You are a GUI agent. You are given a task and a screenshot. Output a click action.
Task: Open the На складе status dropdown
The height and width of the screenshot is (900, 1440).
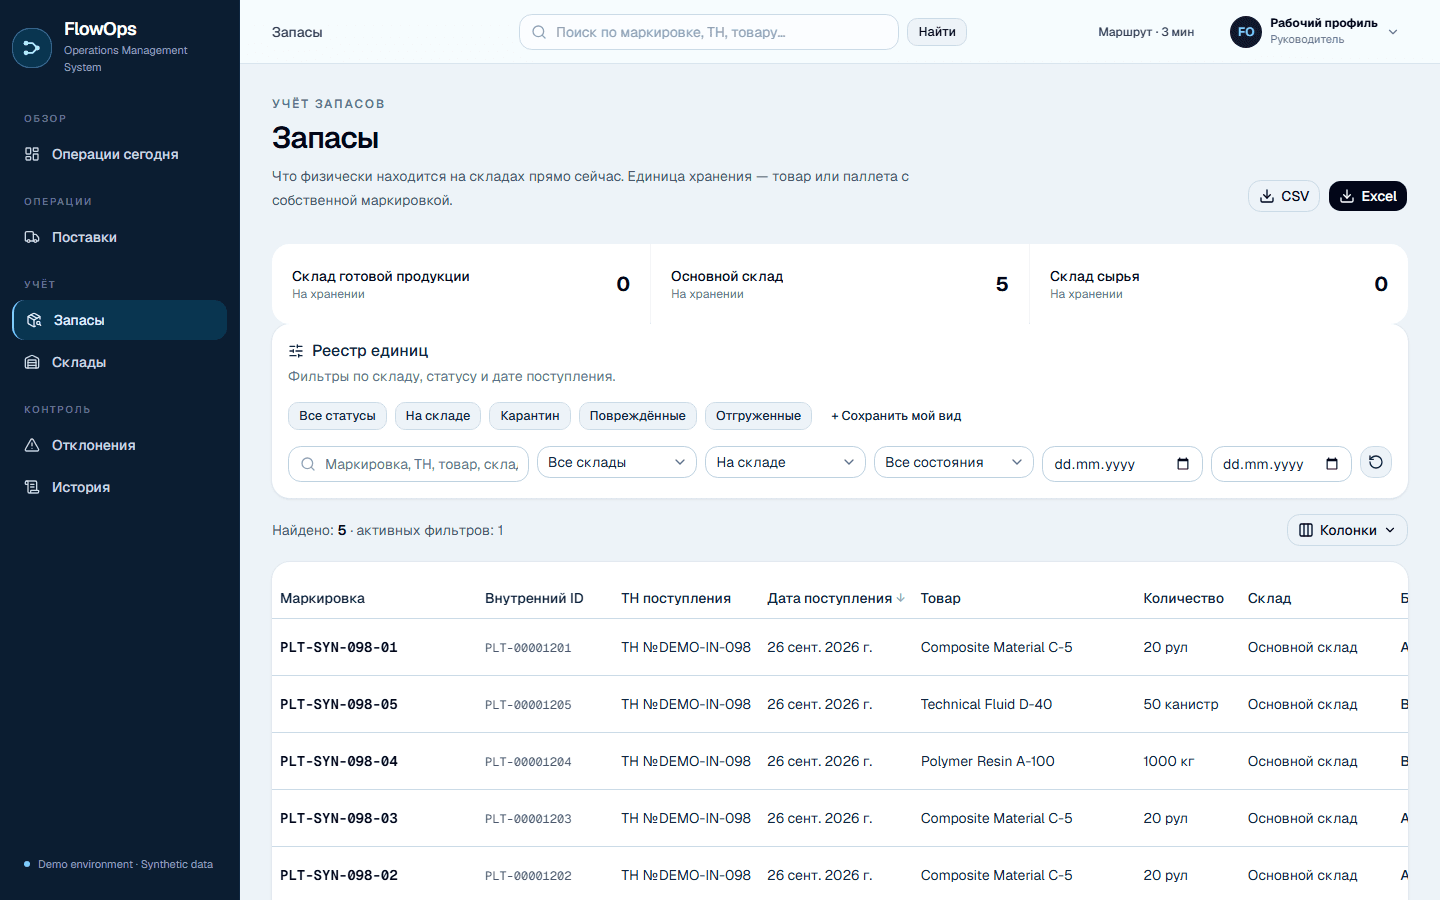tap(785, 462)
